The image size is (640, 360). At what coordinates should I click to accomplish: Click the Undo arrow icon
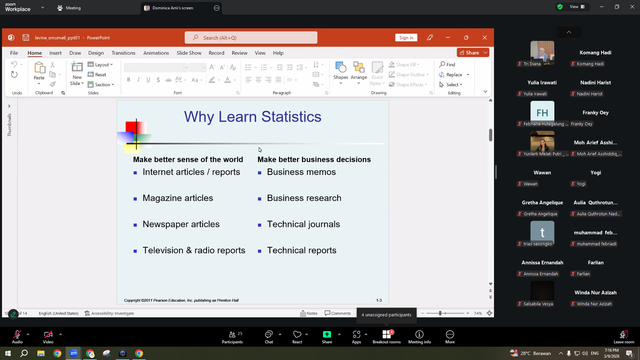(x=14, y=64)
